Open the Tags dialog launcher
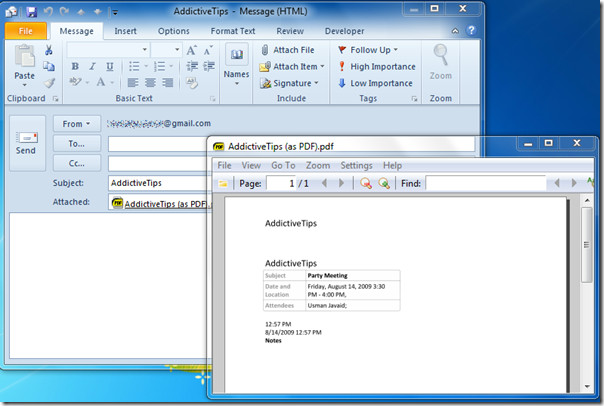Image resolution: width=604 pixels, height=406 pixels. click(414, 99)
